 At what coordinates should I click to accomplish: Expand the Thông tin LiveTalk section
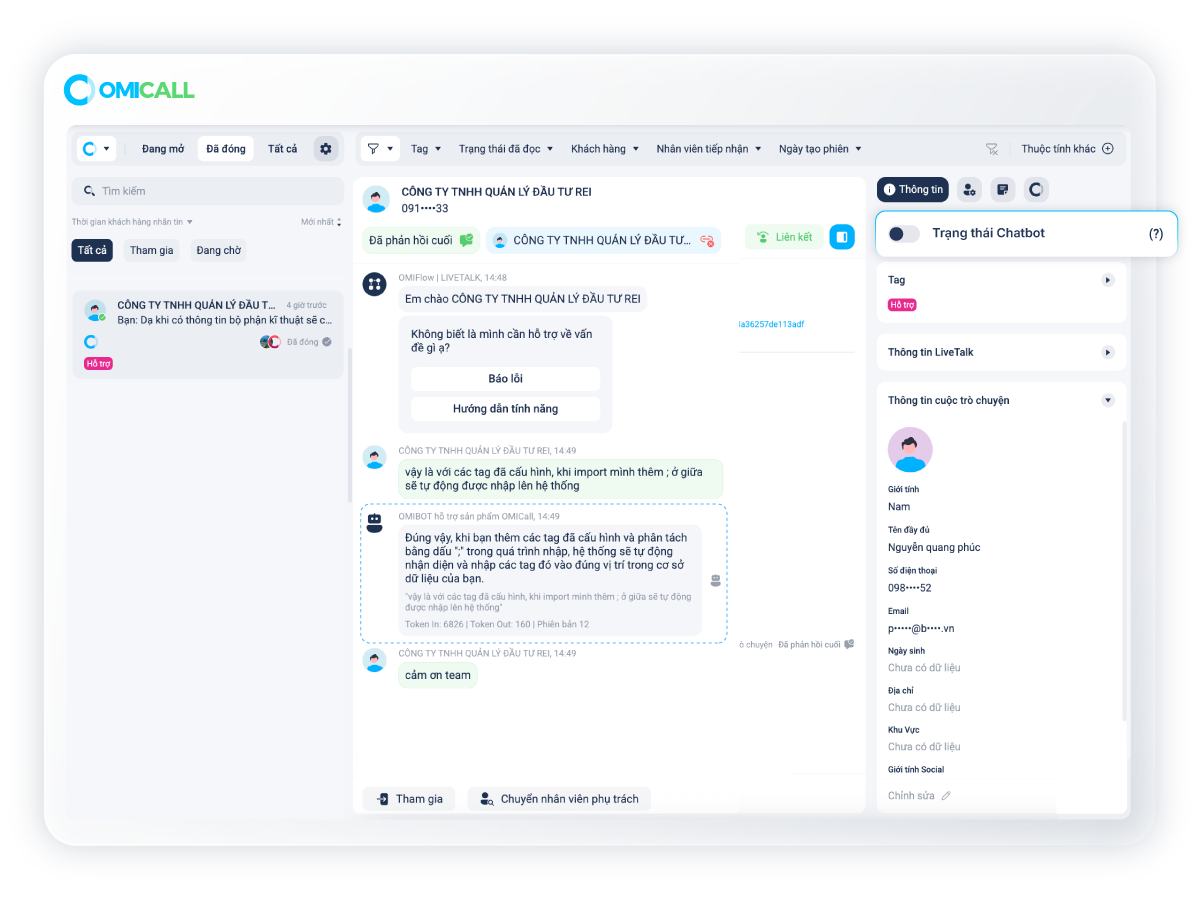[x=1108, y=352]
